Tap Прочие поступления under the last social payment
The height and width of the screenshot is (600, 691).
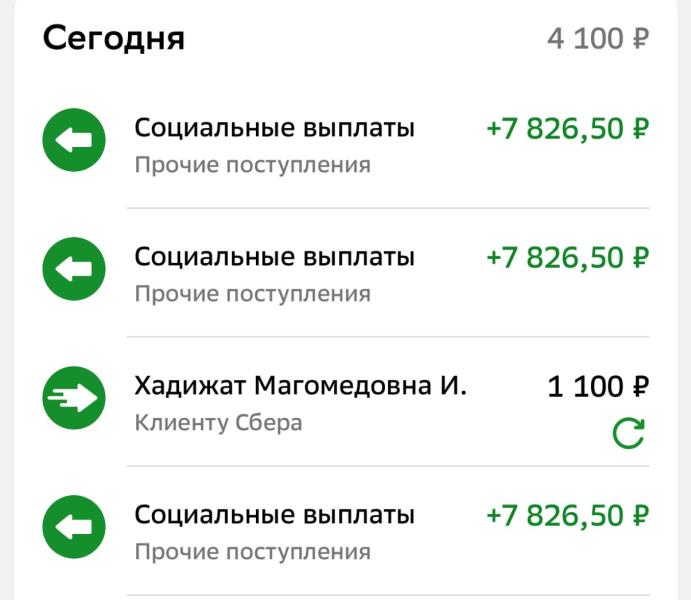pos(253,552)
